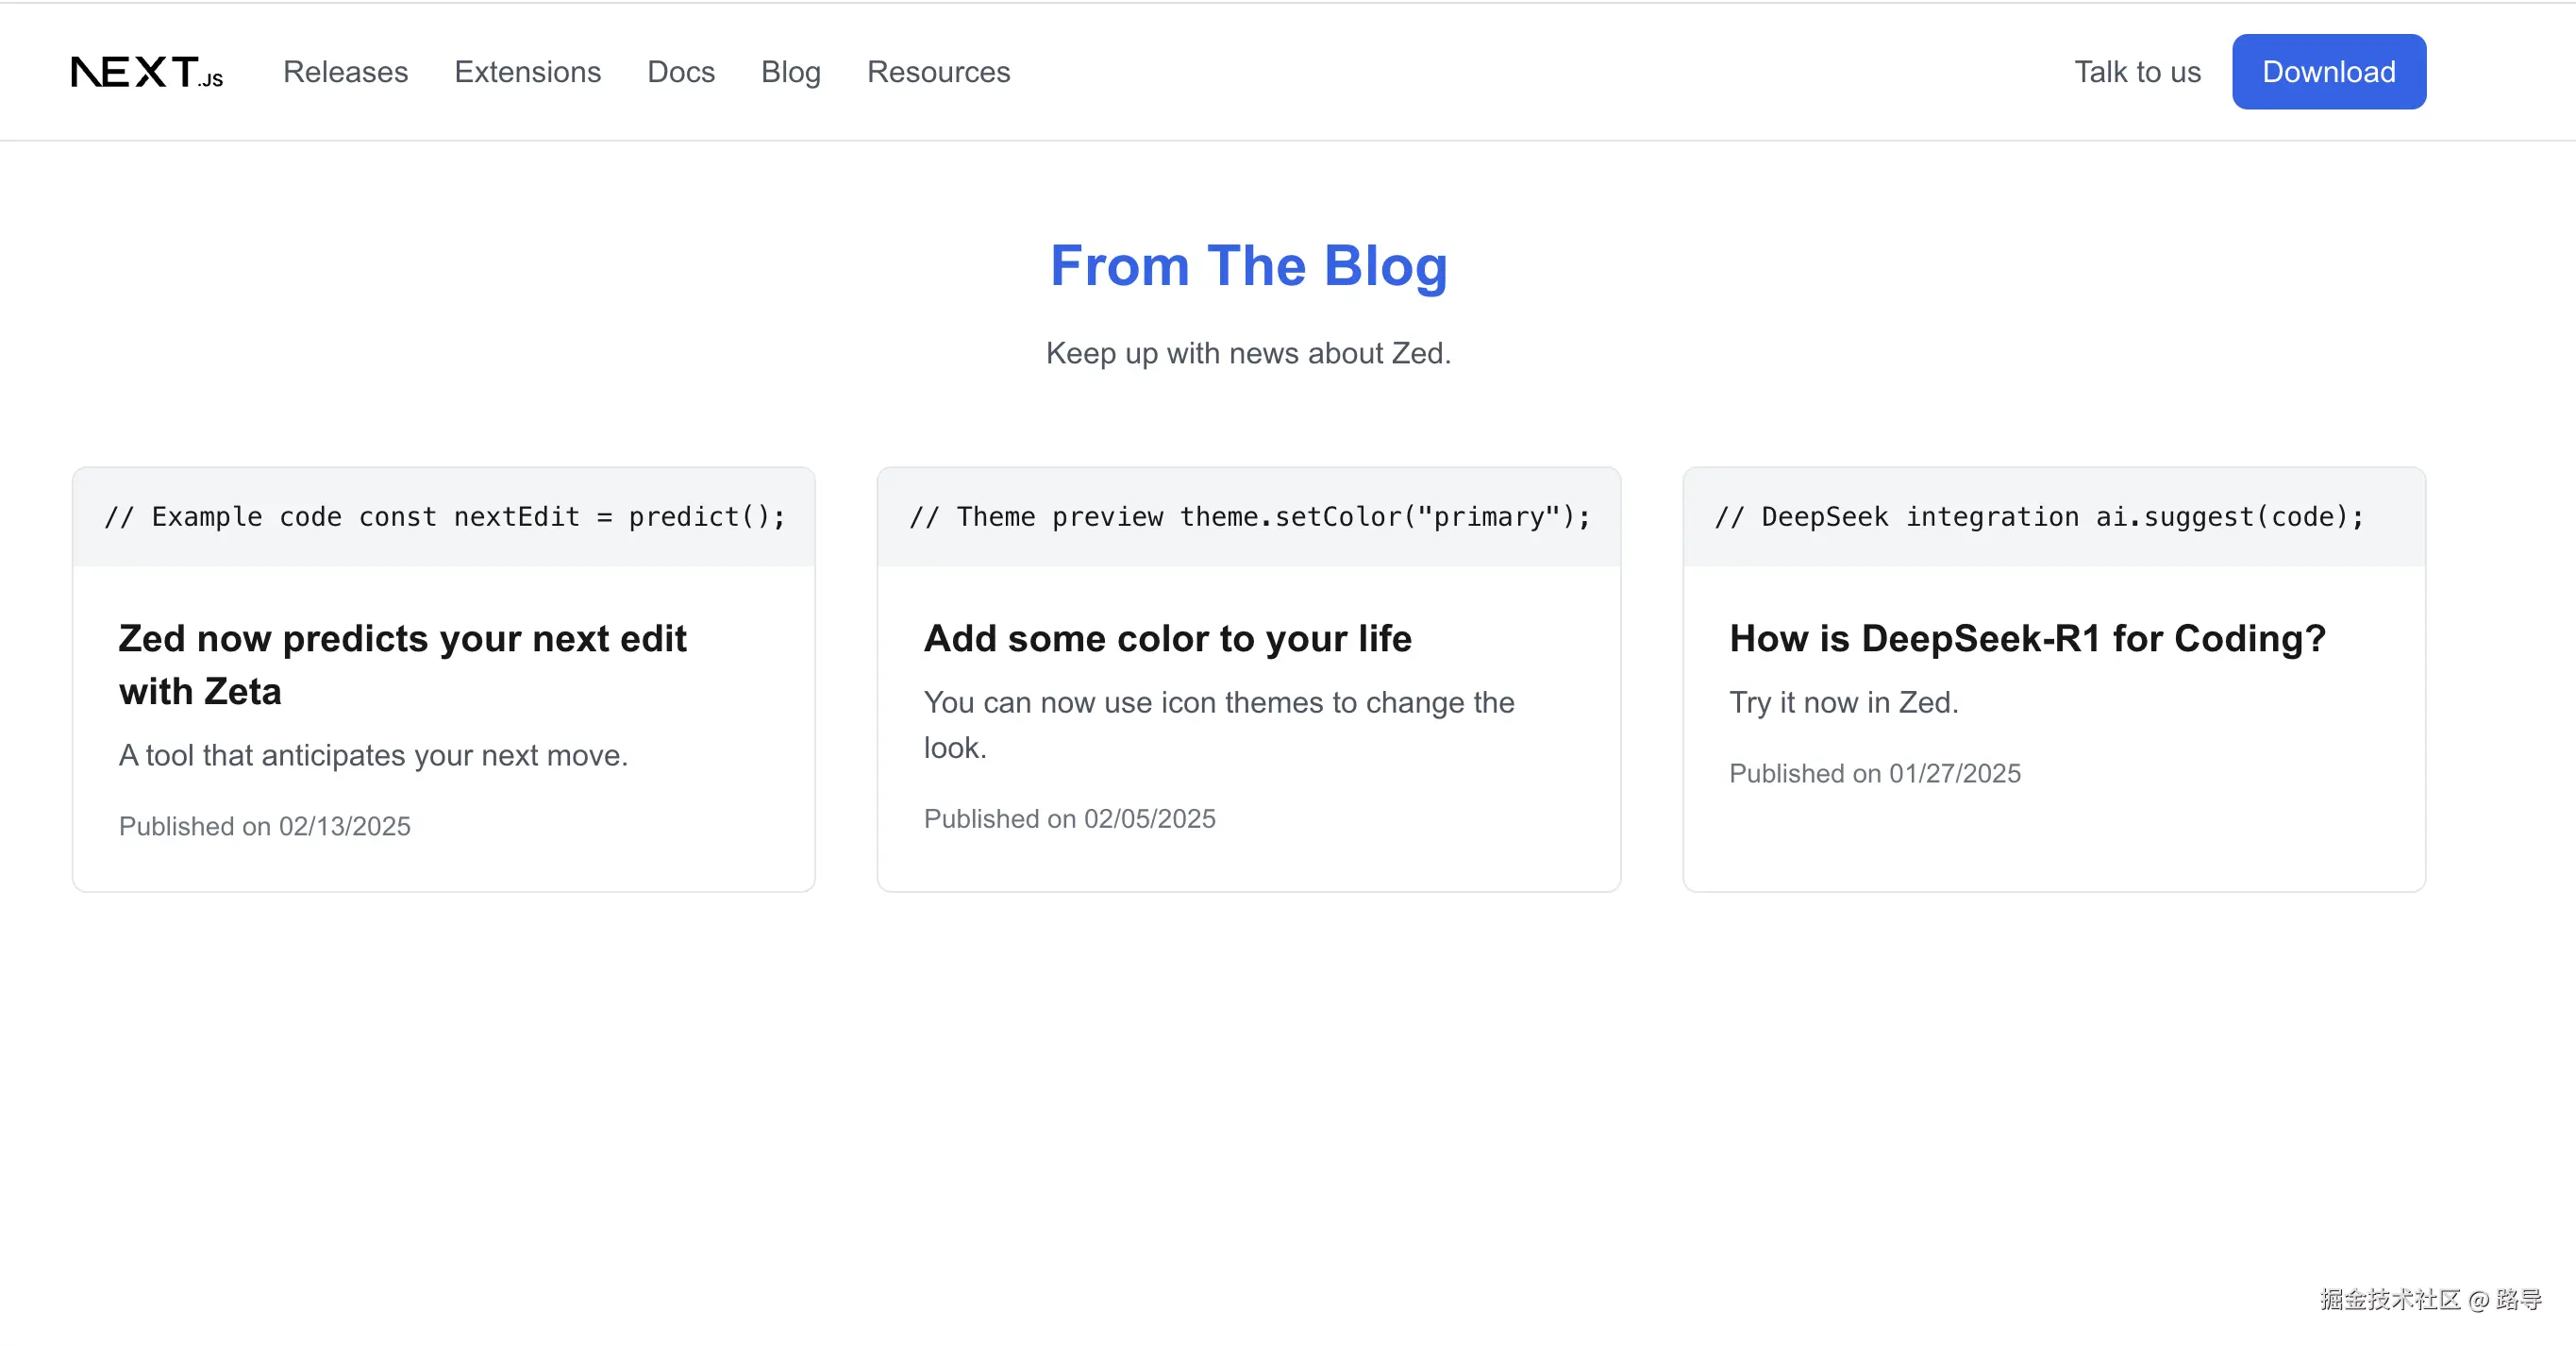The width and height of the screenshot is (2576, 1346).
Task: Click the NEXT.js logo
Action: (147, 72)
